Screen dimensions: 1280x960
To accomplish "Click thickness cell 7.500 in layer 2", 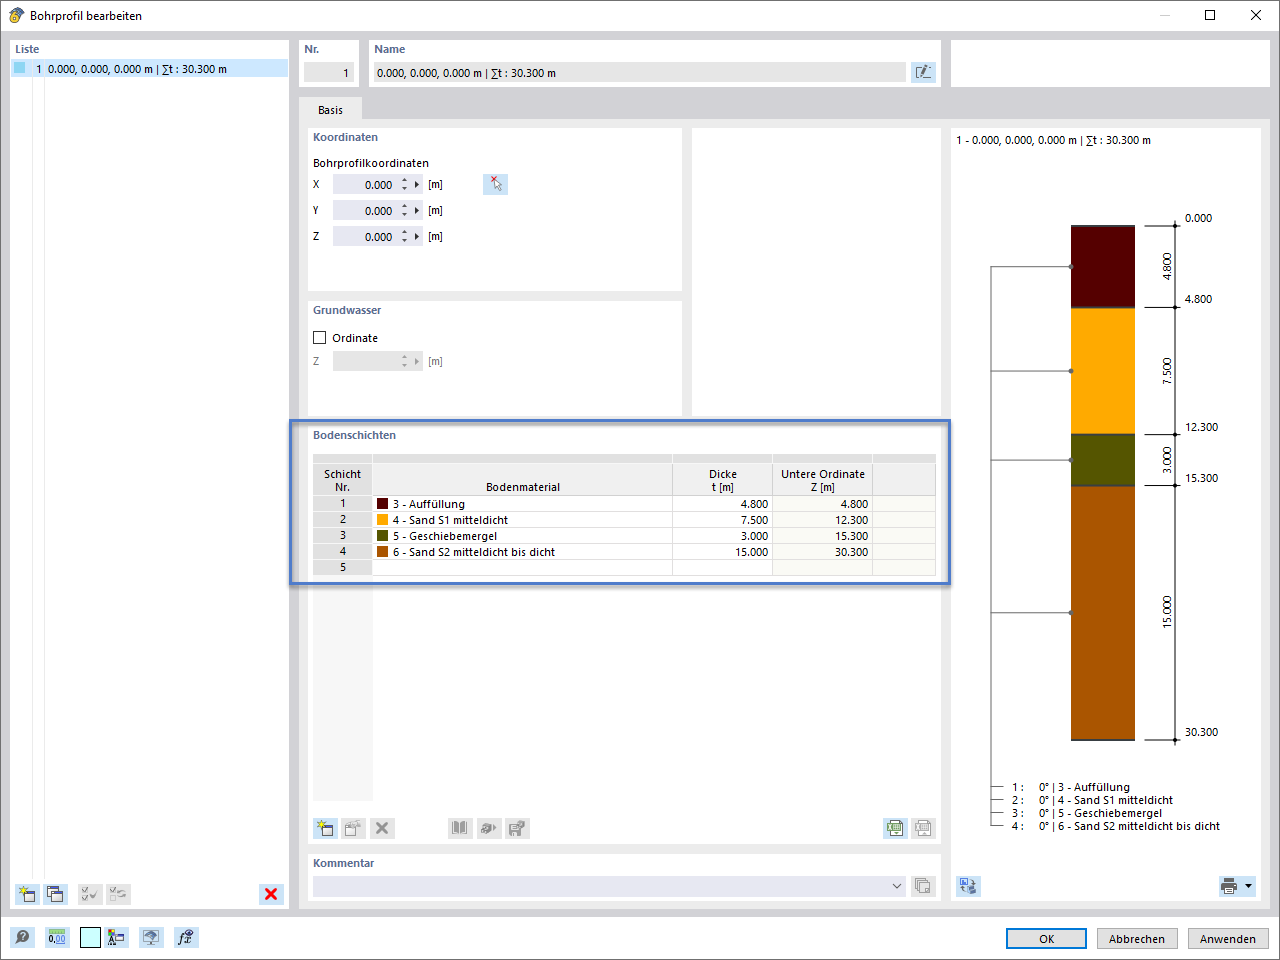I will point(722,520).
